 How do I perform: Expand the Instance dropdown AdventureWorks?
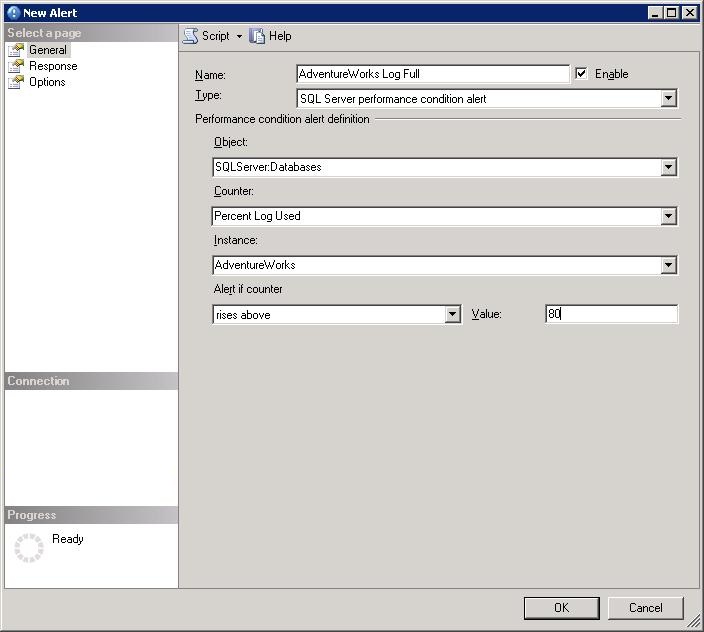pyautogui.click(x=668, y=265)
